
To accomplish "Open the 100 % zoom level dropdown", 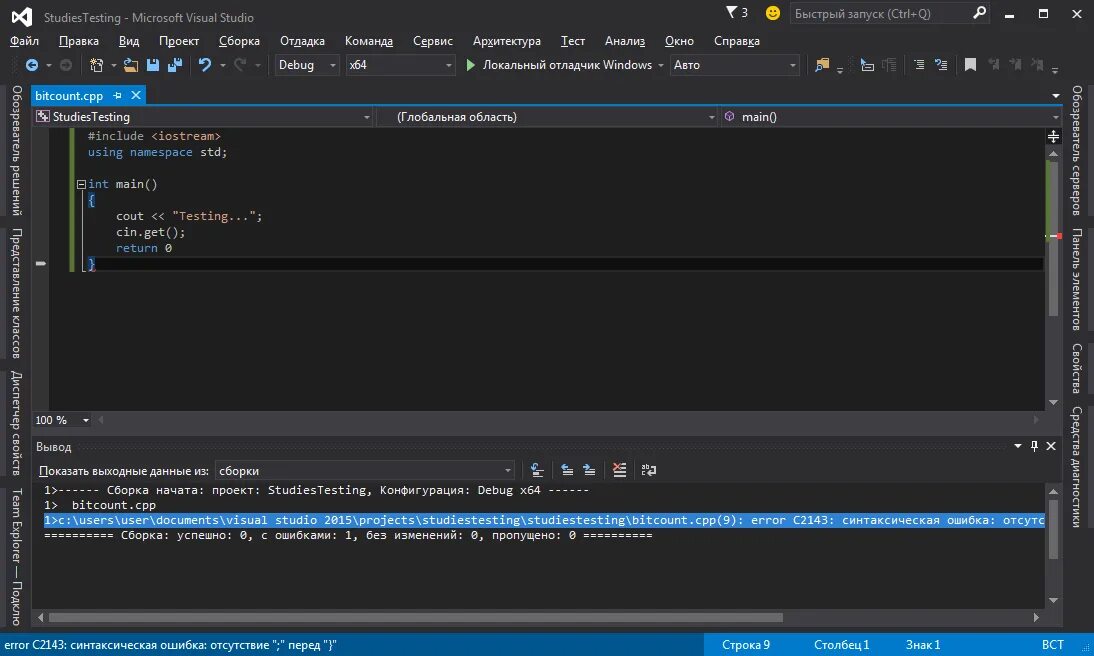I will click(63, 420).
